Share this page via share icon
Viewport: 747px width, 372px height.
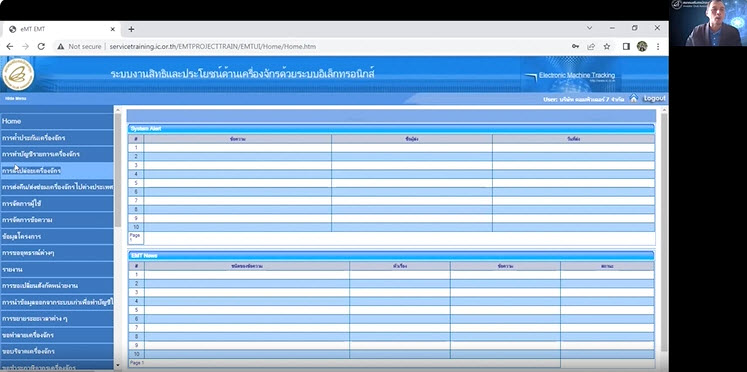(591, 47)
